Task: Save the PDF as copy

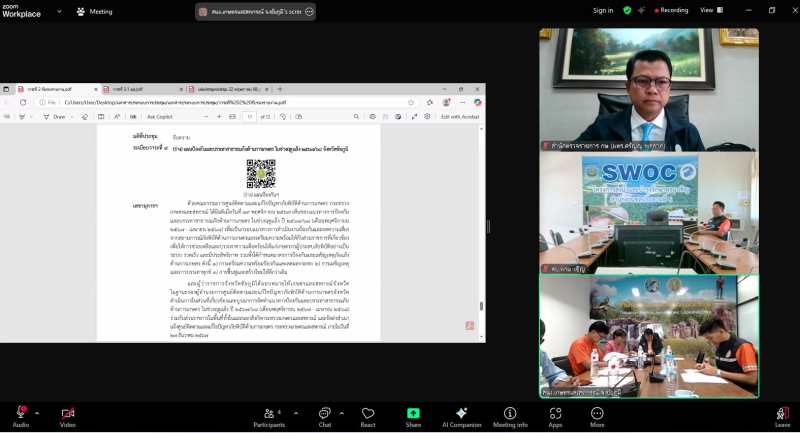Action: point(398,117)
